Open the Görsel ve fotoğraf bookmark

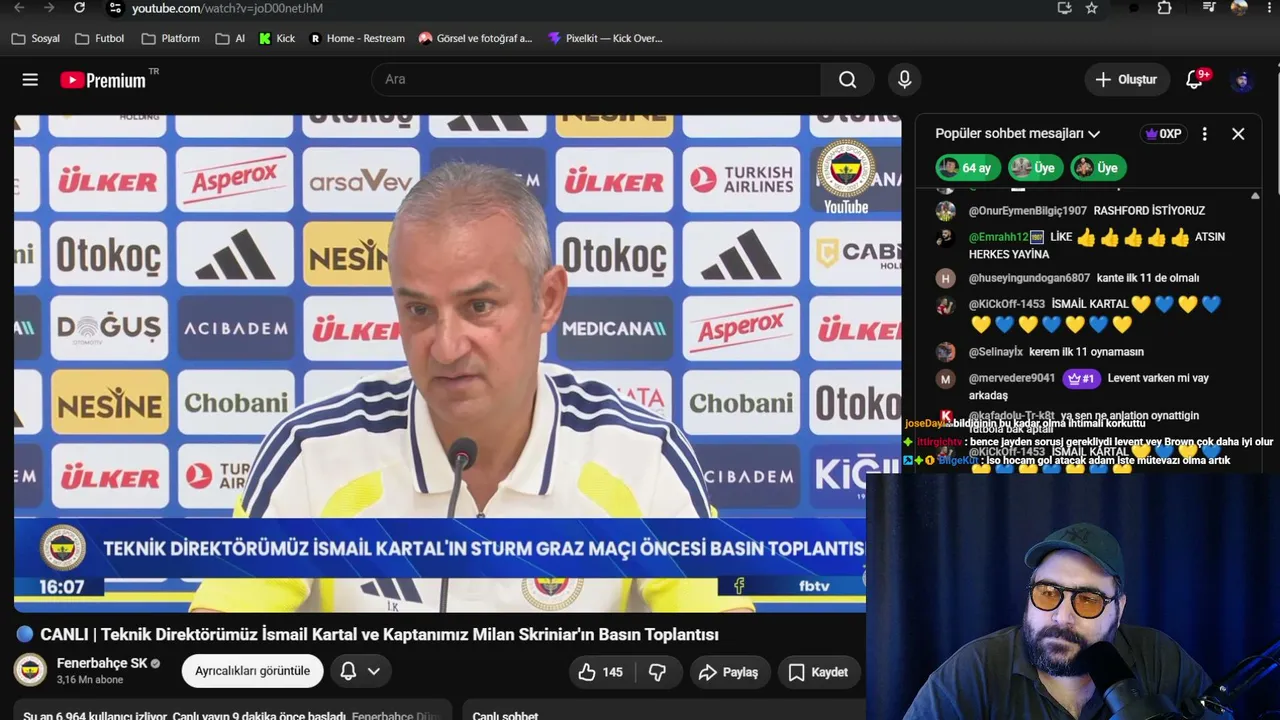pos(476,38)
